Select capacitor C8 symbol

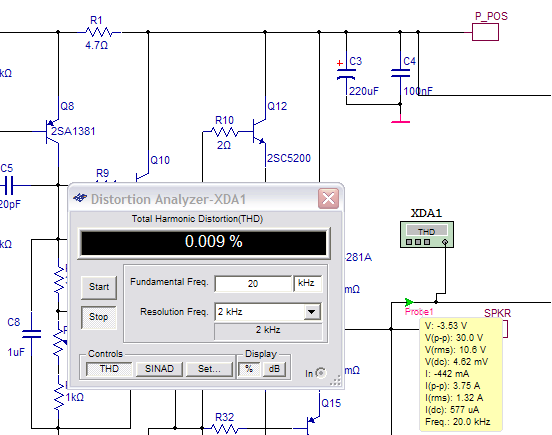(32, 333)
